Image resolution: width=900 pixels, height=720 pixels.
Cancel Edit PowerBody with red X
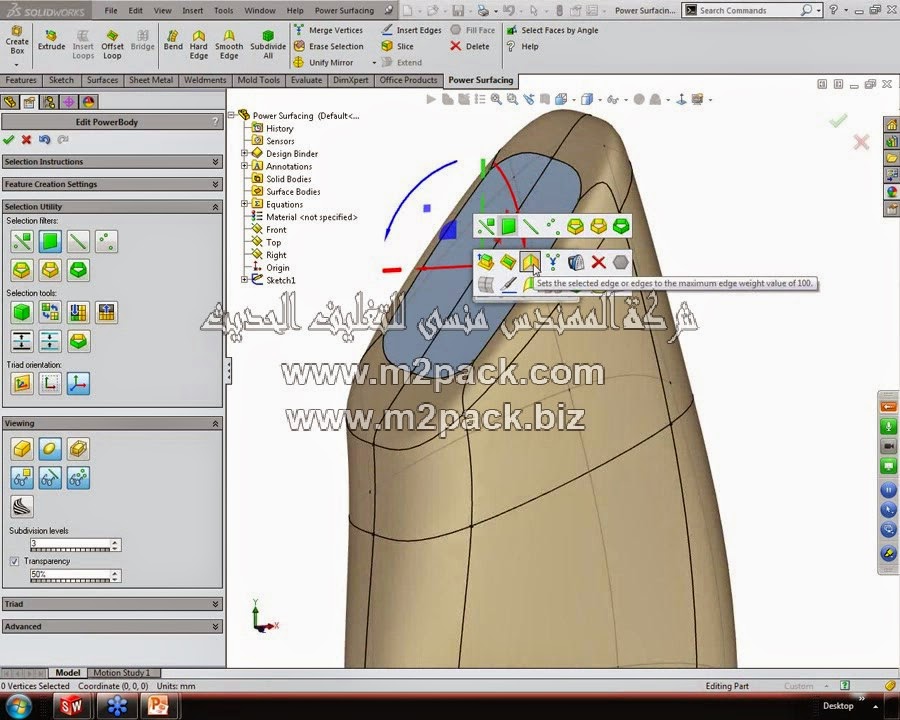(26, 140)
